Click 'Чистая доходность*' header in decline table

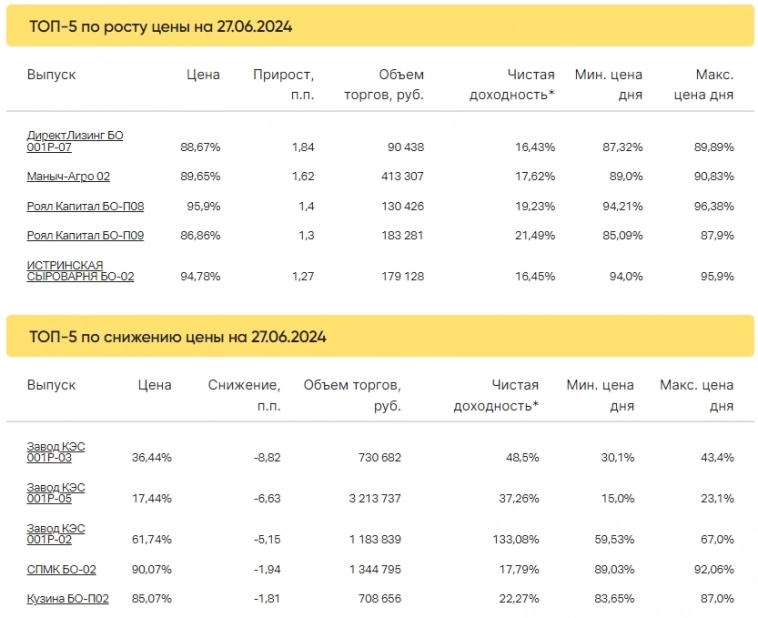(496, 395)
